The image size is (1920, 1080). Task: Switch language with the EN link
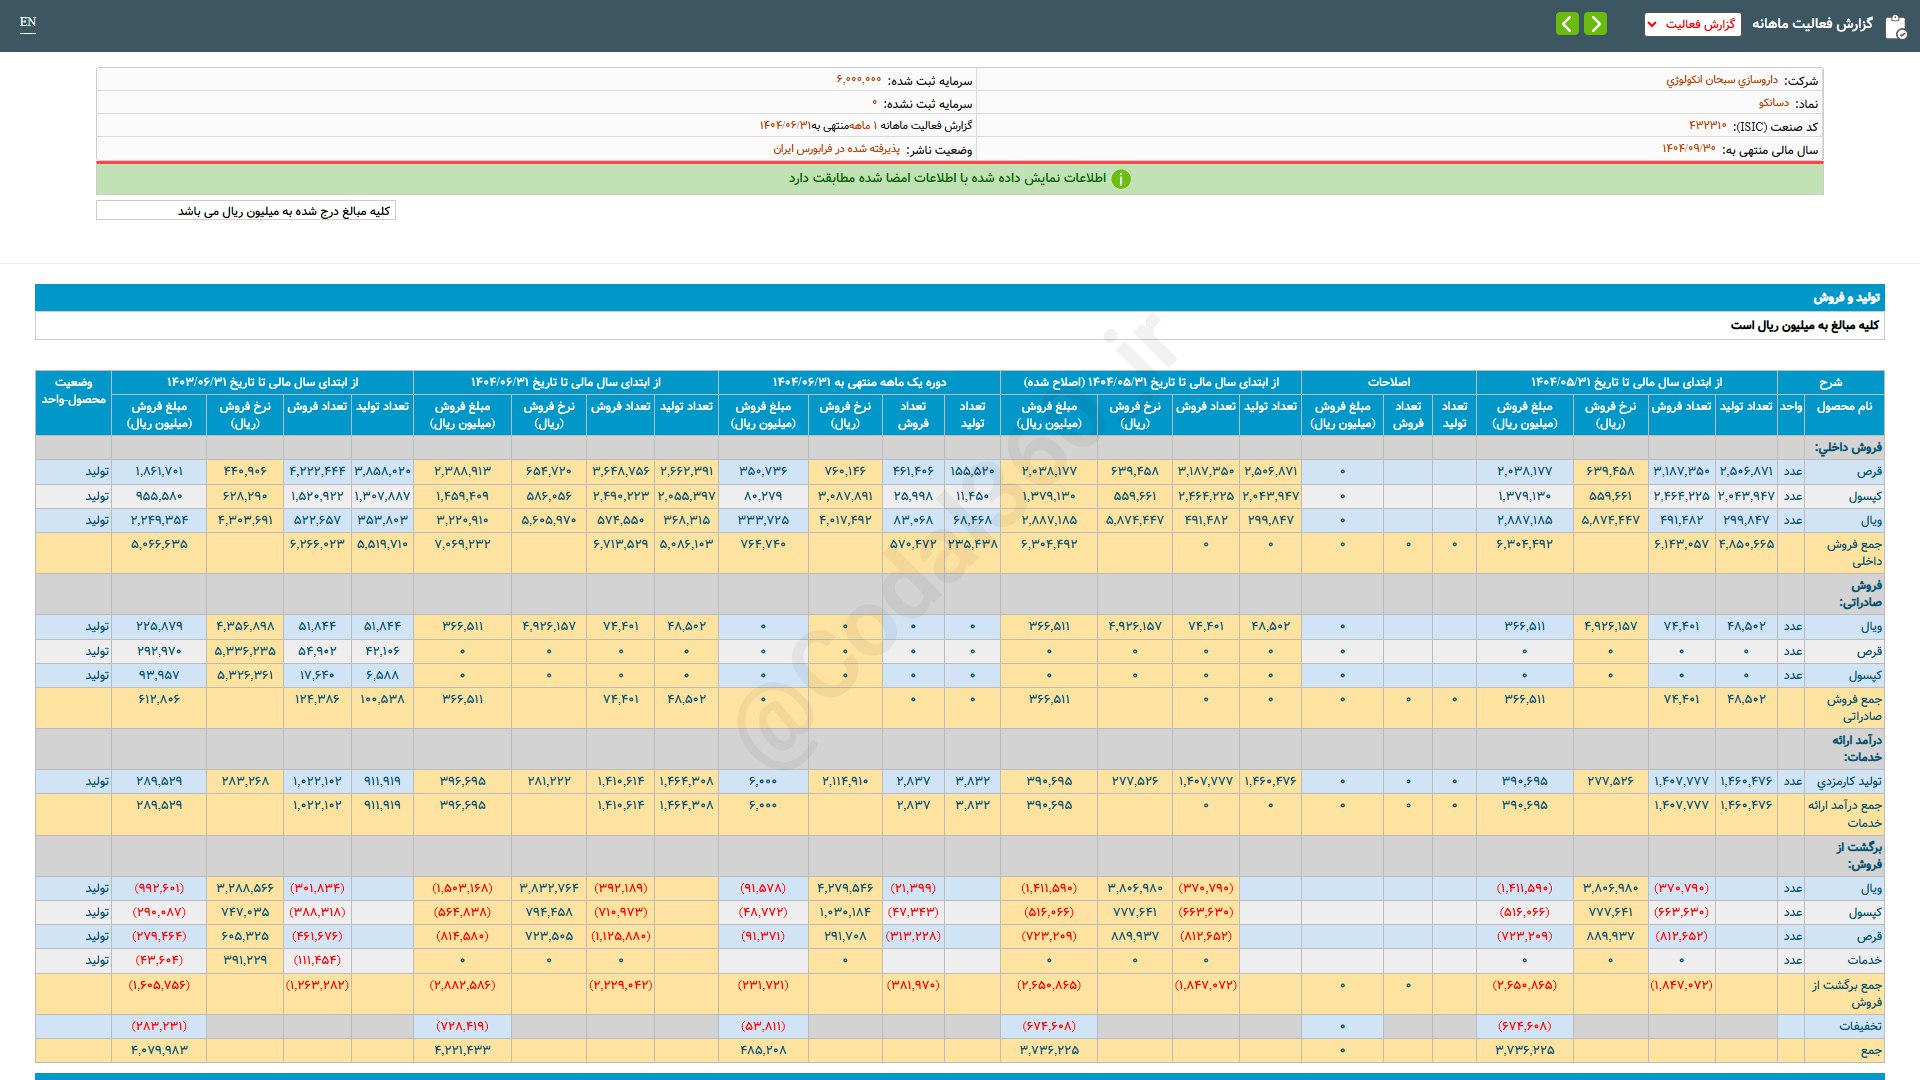28,22
